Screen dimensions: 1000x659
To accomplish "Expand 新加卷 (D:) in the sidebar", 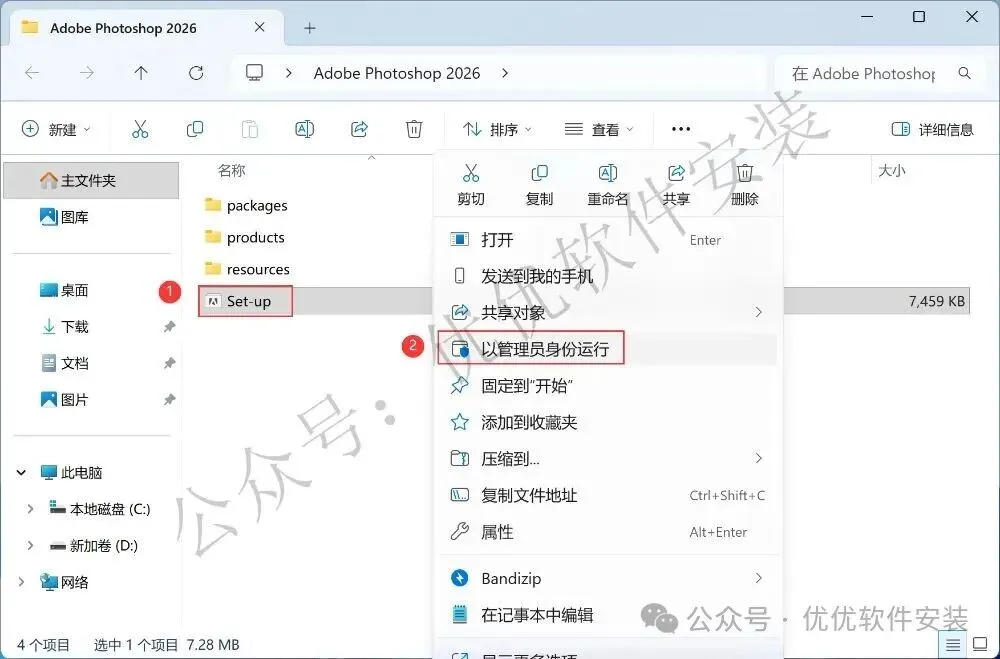I will click(x=30, y=545).
